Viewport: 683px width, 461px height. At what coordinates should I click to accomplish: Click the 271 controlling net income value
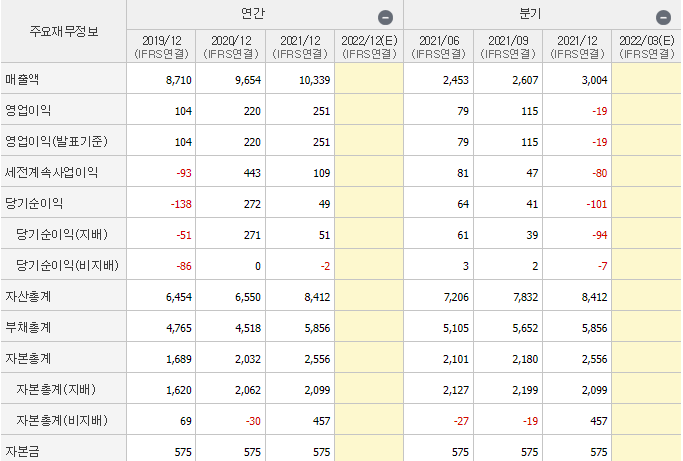[252, 235]
